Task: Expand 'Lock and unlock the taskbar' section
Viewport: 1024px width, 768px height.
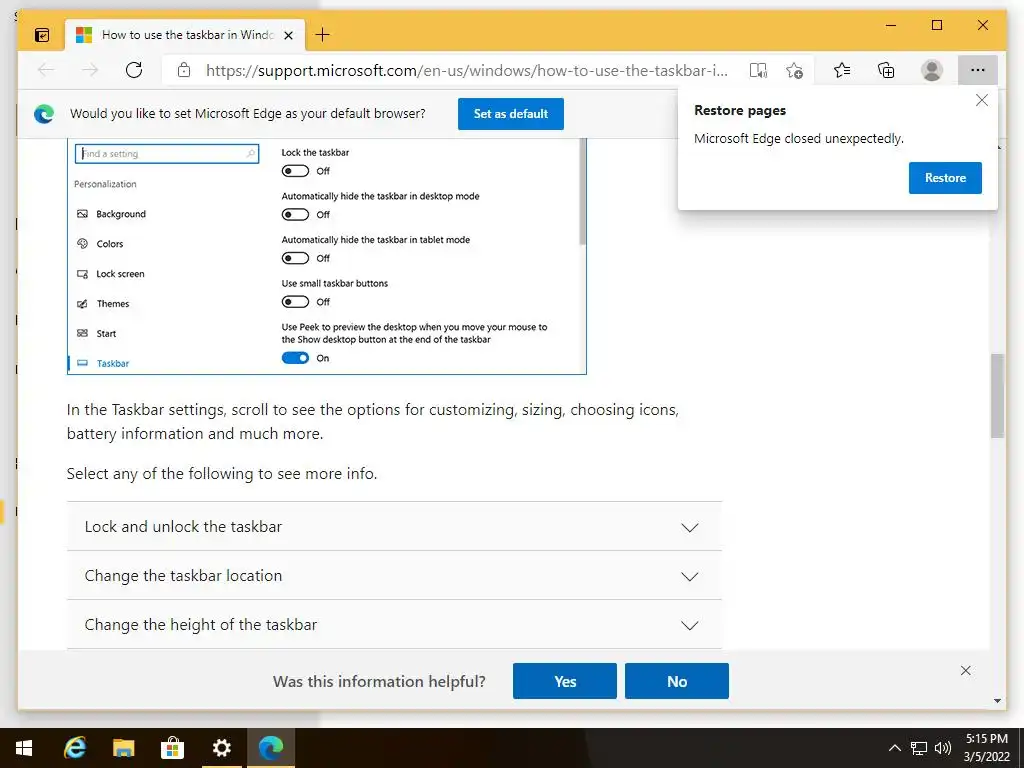Action: click(x=394, y=526)
